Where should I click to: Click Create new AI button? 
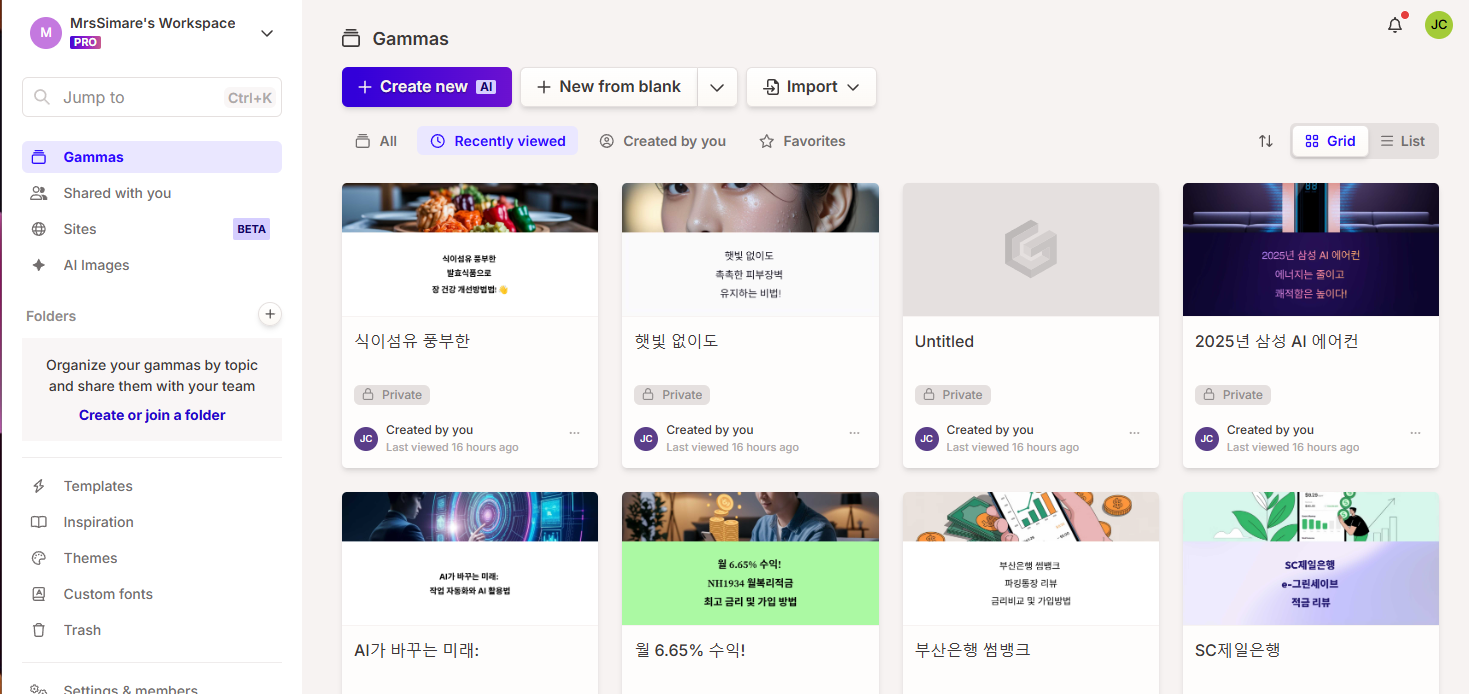coord(427,87)
